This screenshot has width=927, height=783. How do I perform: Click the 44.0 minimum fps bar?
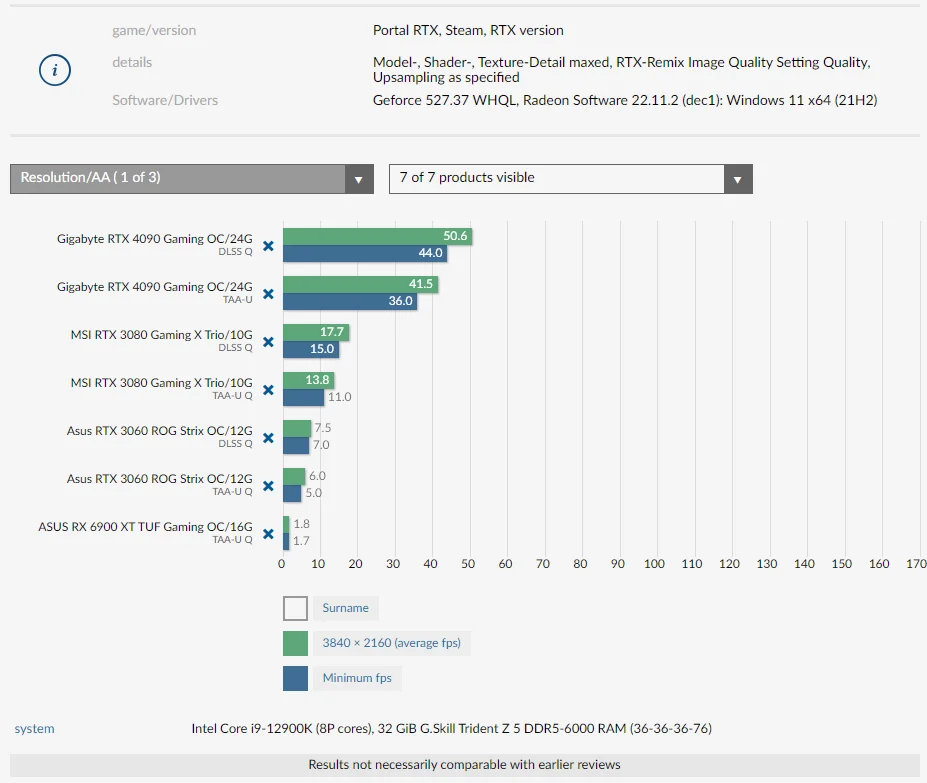[365, 253]
